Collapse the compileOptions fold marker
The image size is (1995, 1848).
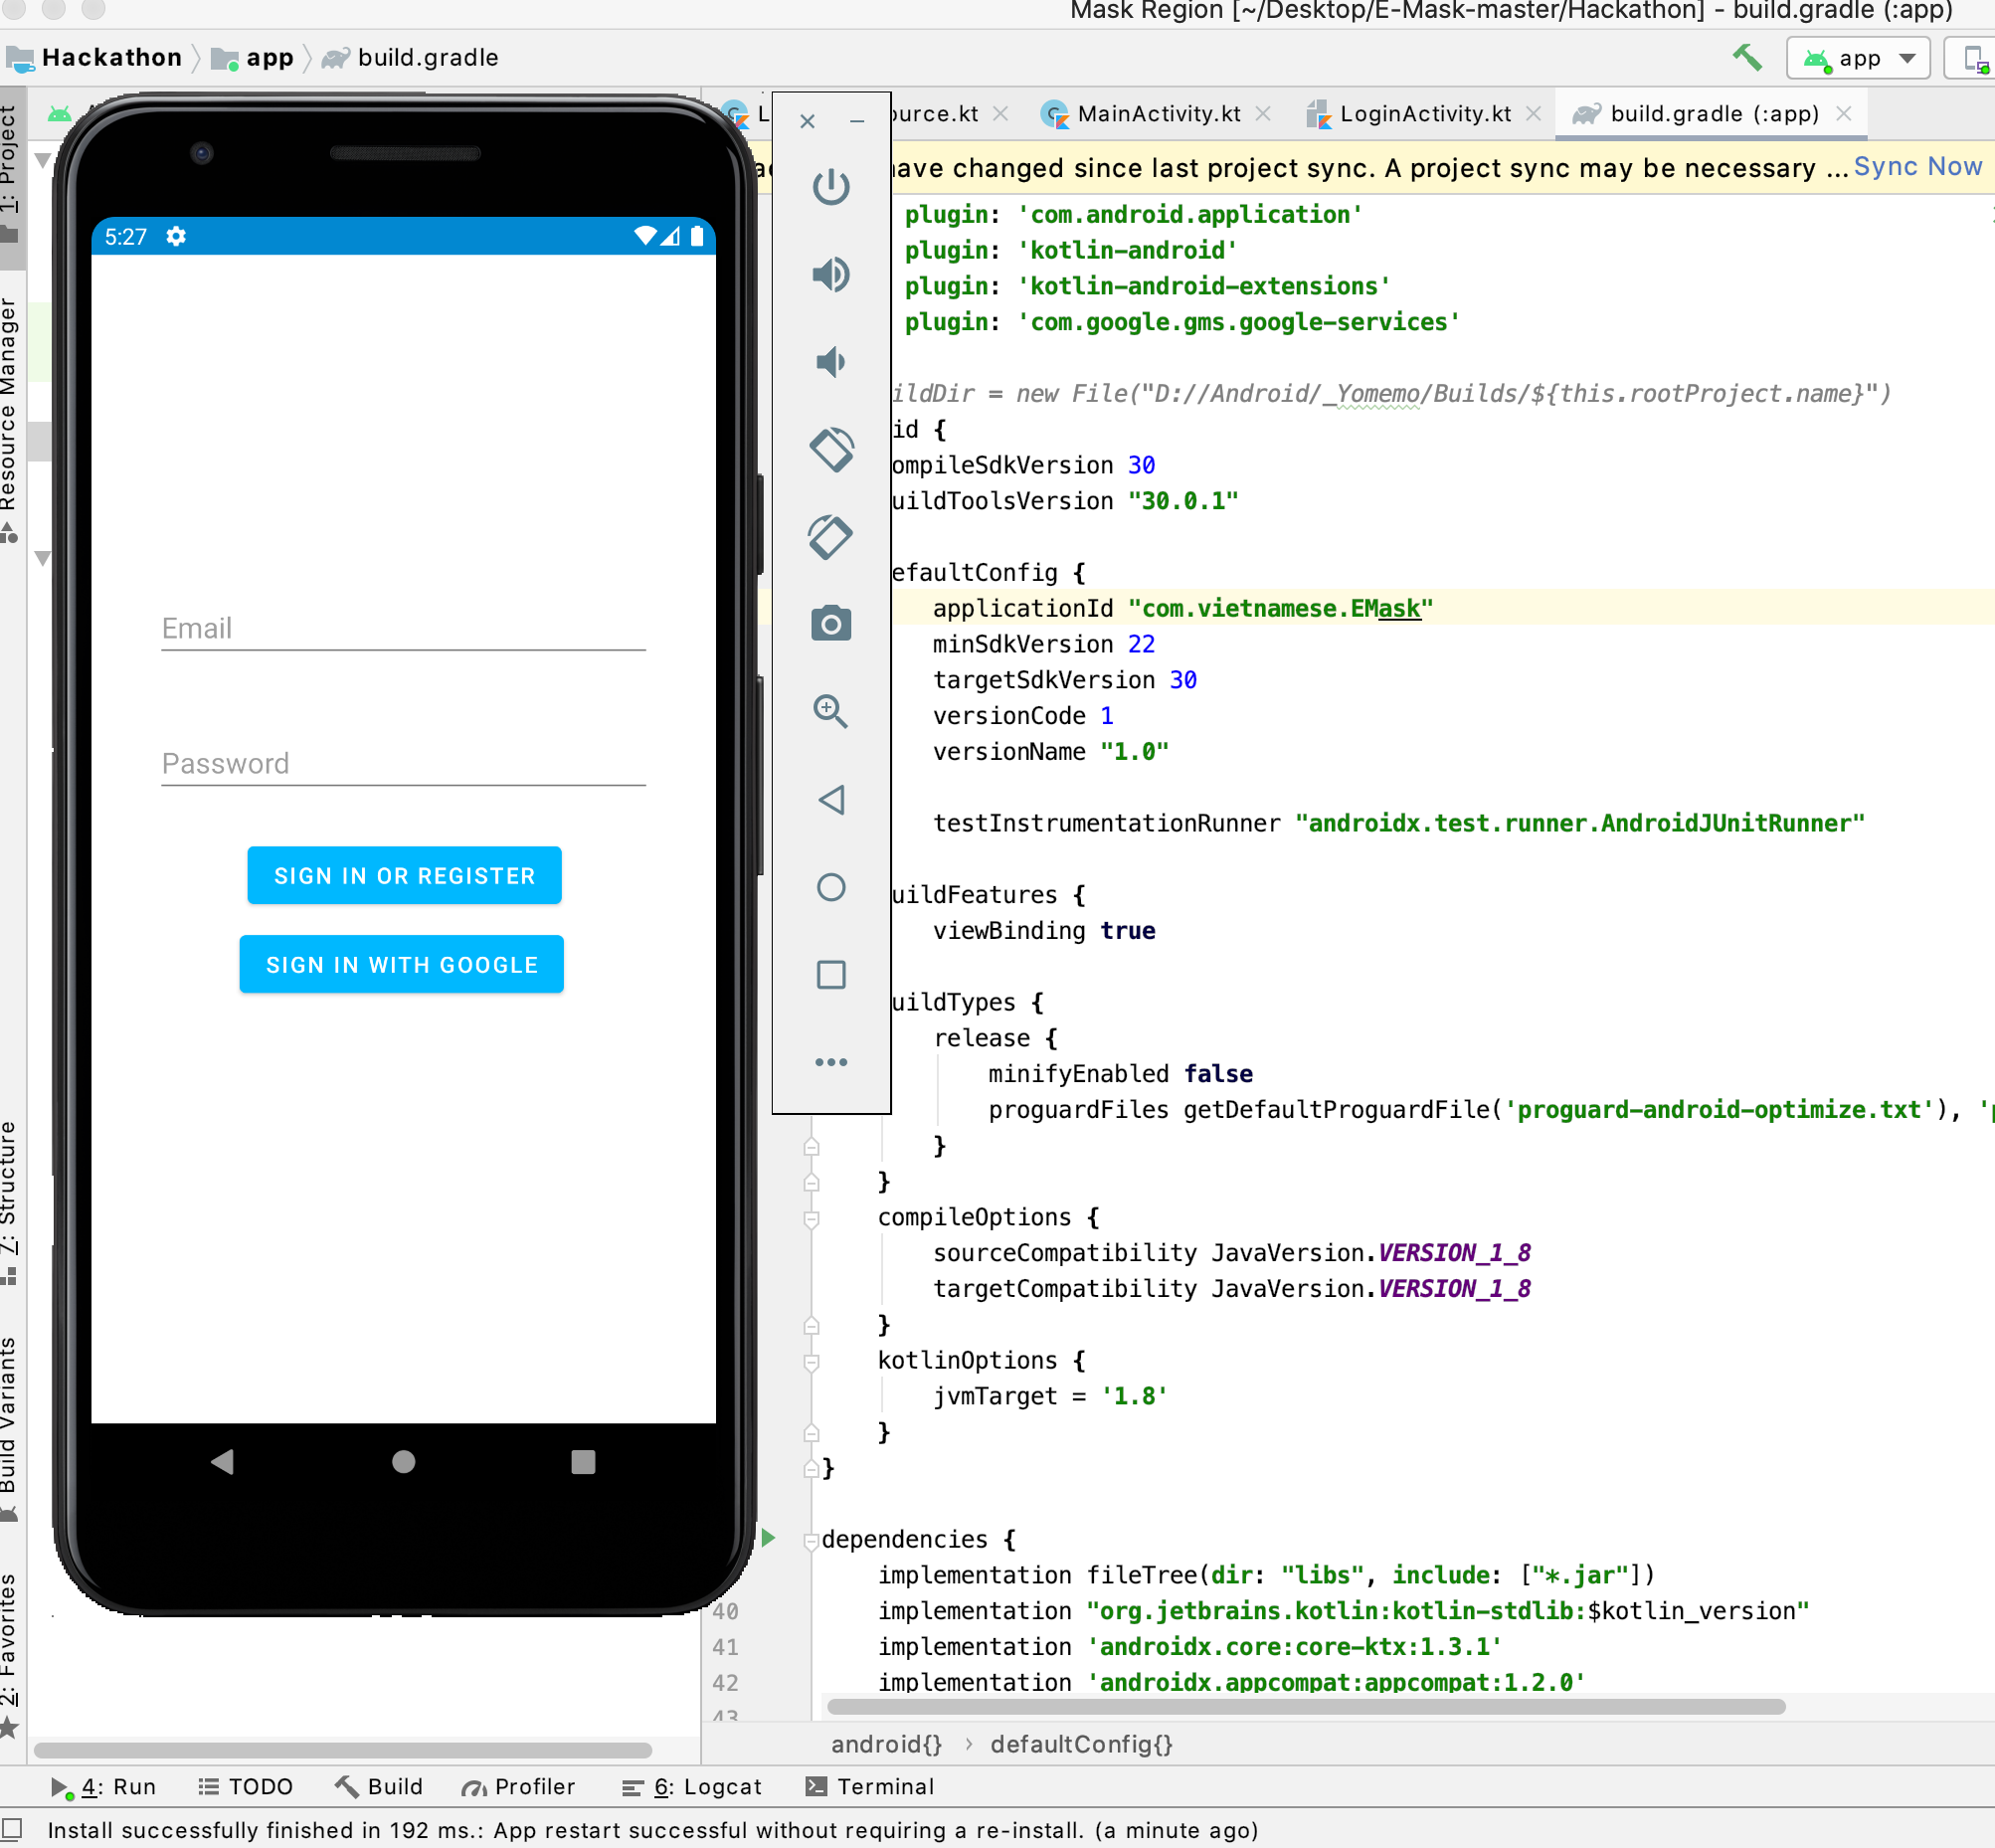[811, 1218]
